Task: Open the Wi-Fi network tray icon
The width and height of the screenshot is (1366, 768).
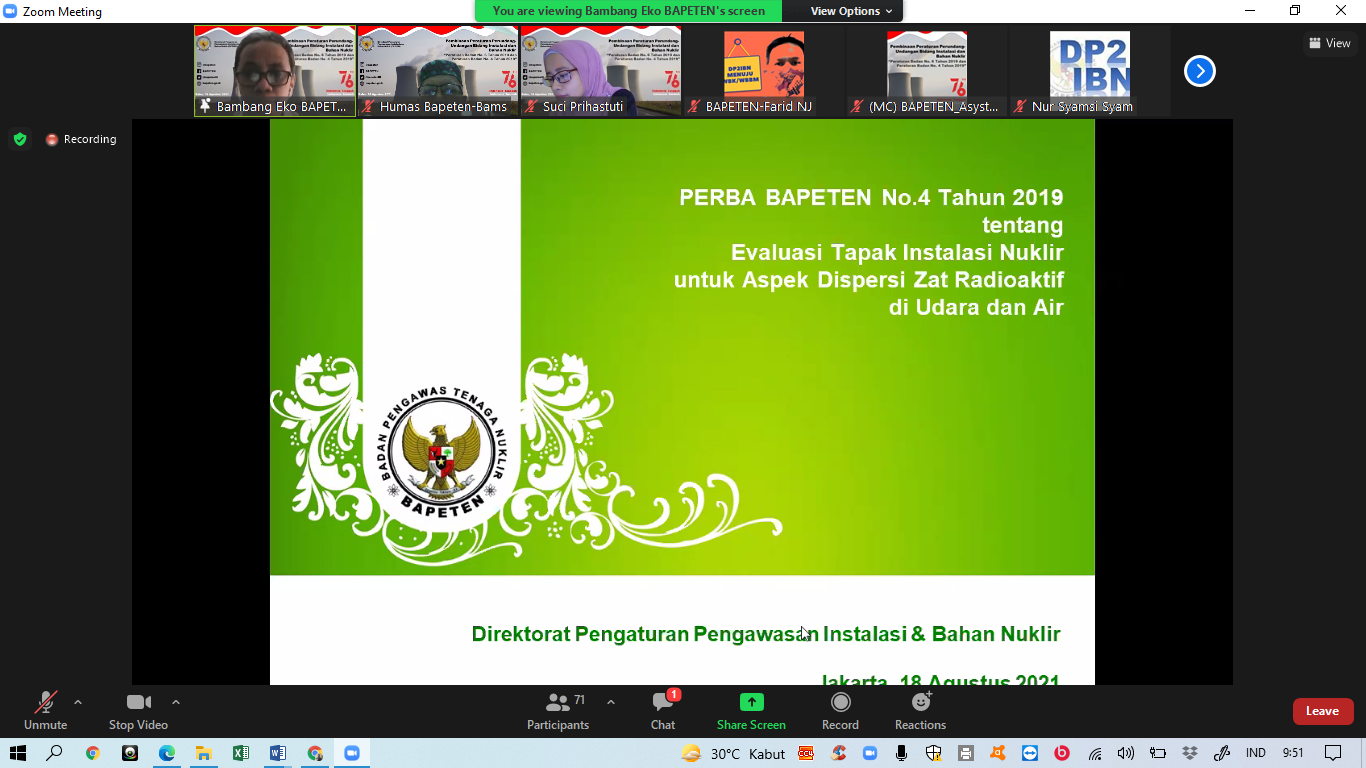Action: click(1095, 753)
